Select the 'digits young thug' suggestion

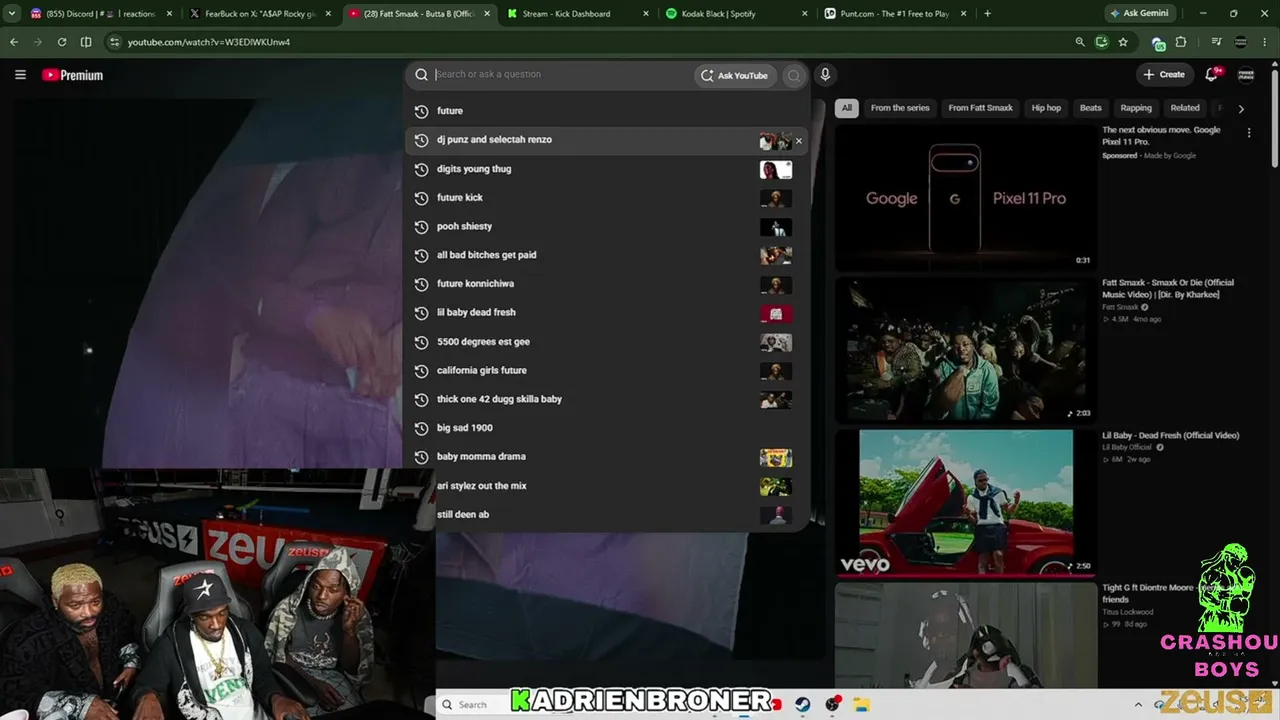click(x=607, y=169)
